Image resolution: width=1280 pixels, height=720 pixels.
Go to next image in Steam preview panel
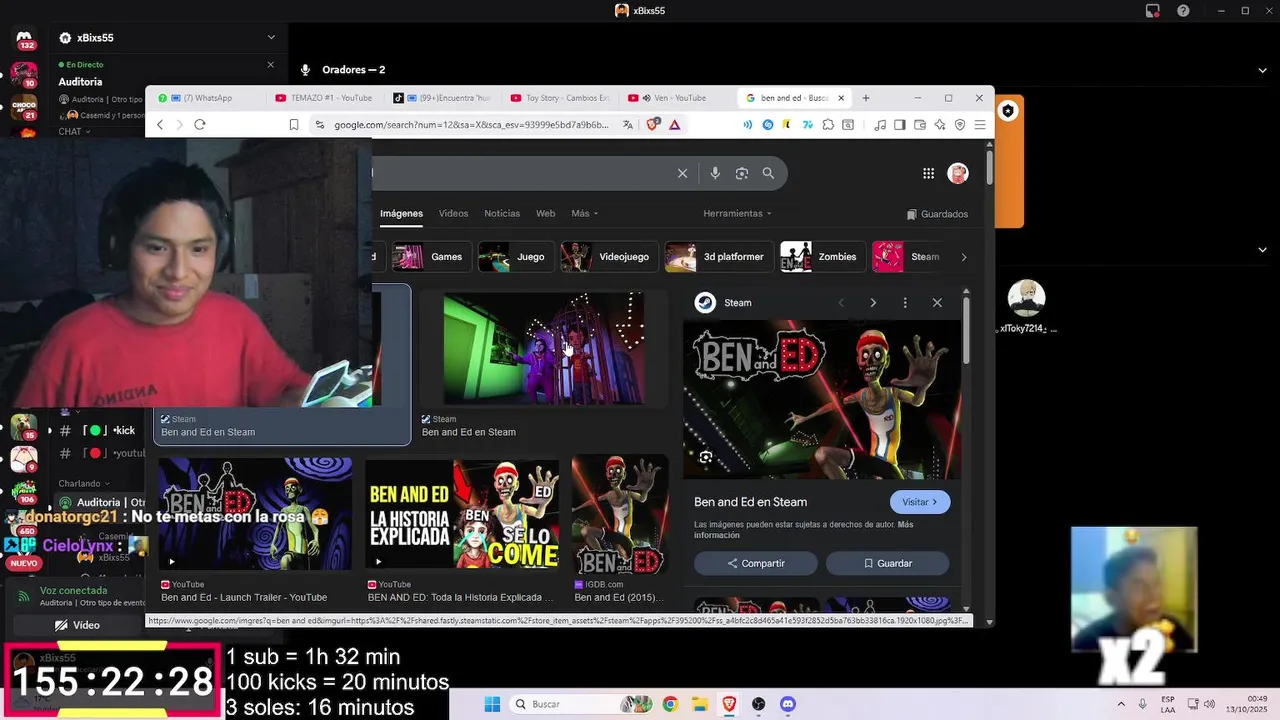pyautogui.click(x=873, y=303)
